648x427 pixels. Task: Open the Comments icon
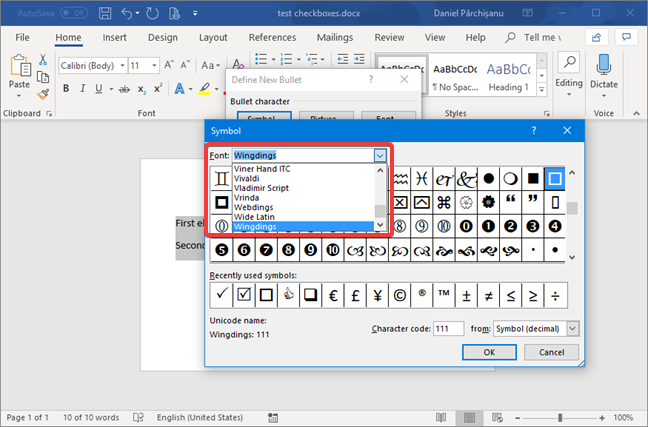627,38
